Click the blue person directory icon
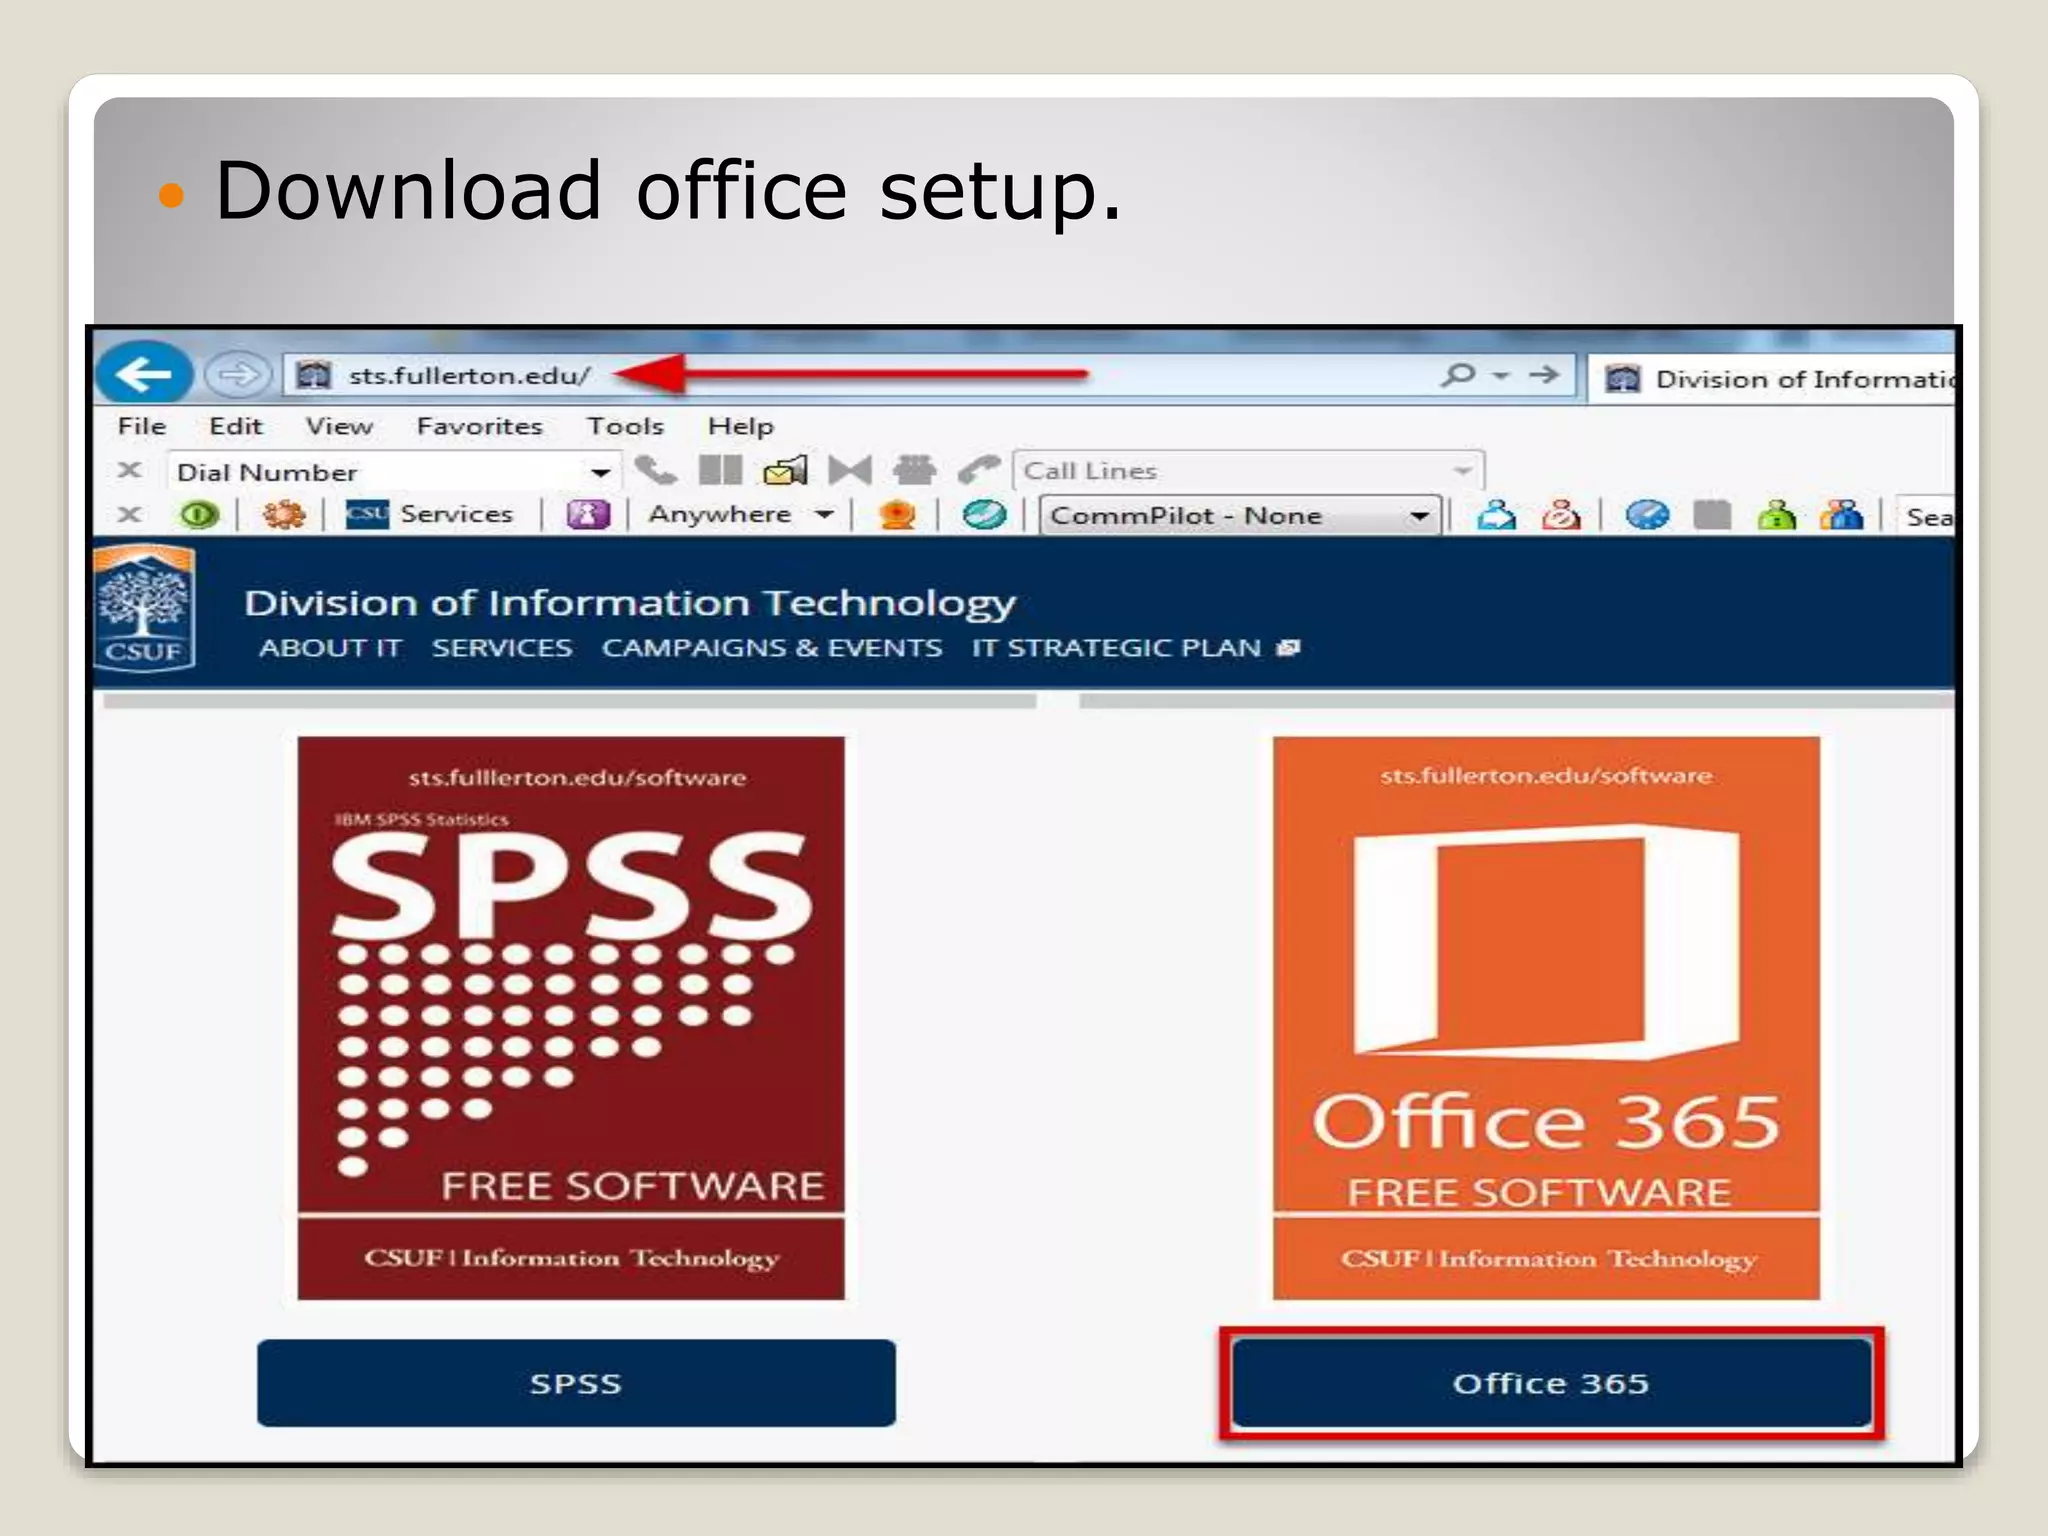This screenshot has height=1536, width=2048. coord(1497,515)
